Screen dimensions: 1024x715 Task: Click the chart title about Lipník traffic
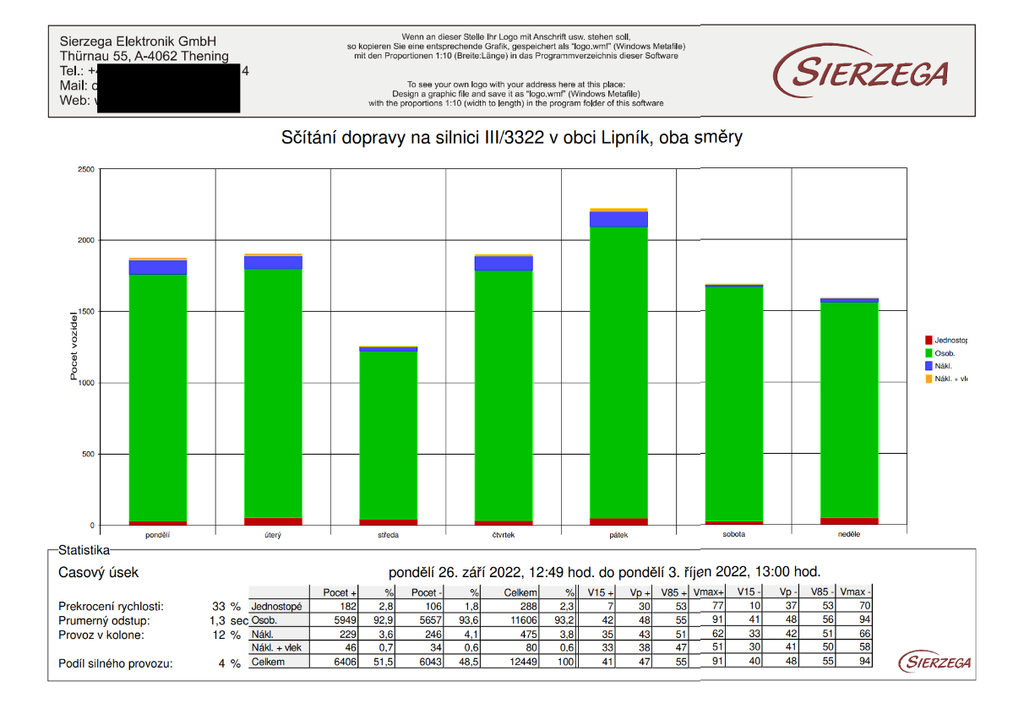pos(511,138)
